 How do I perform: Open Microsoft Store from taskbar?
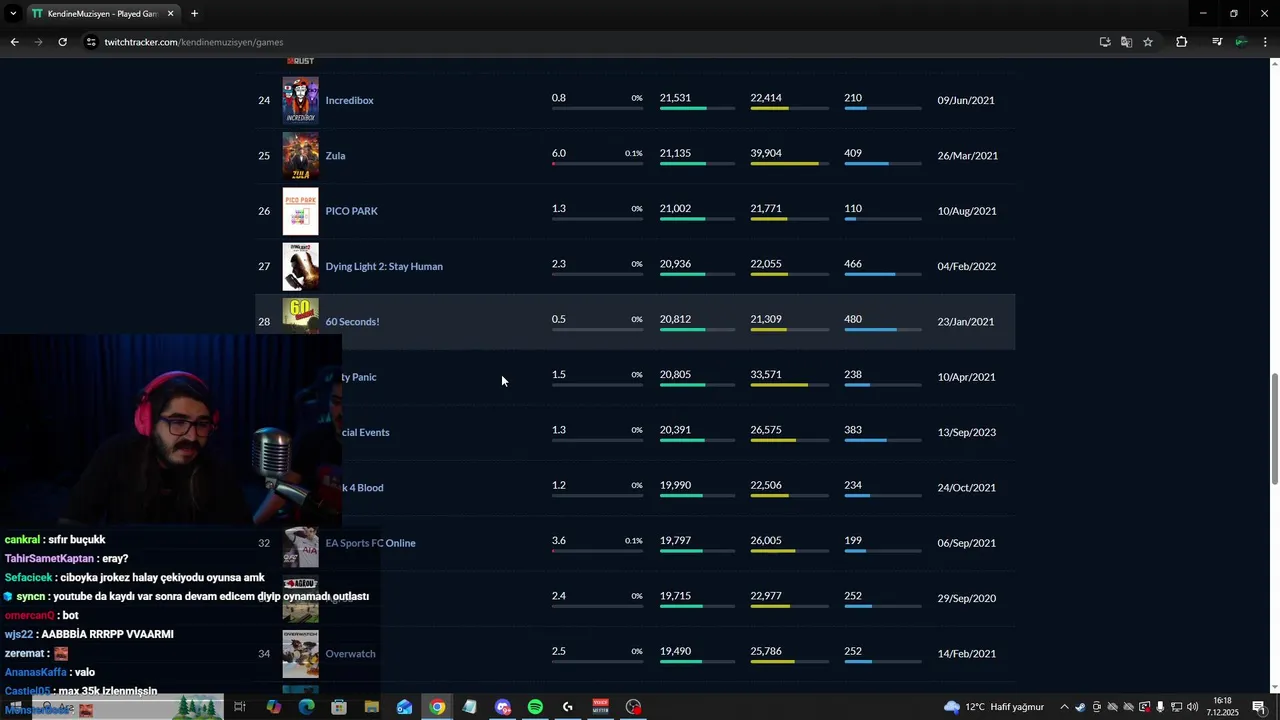pyautogui.click(x=339, y=707)
